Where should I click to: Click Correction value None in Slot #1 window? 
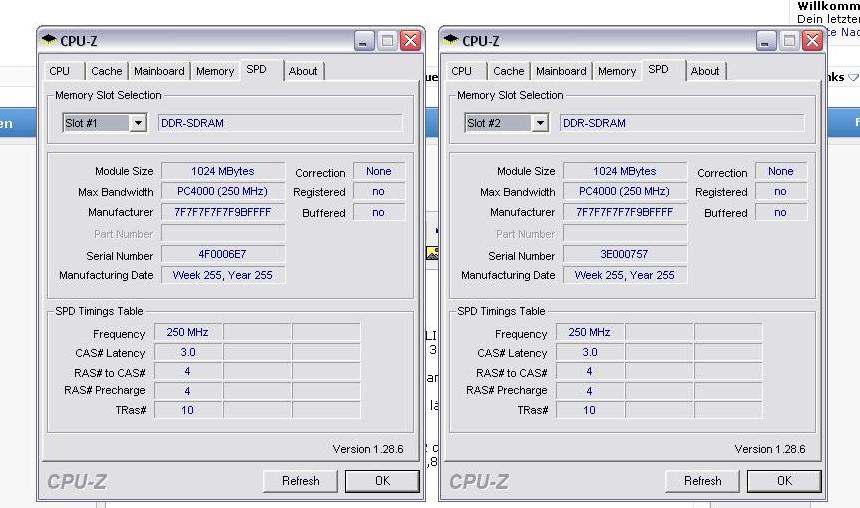pos(379,171)
